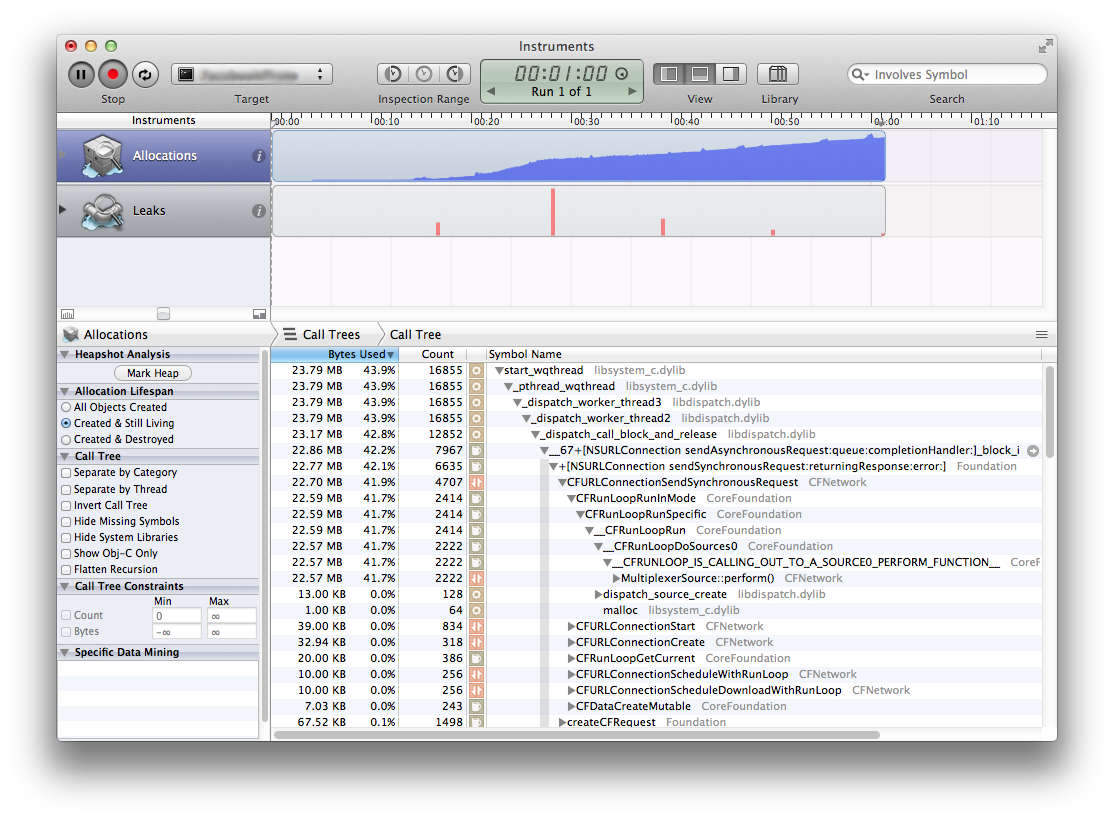The image size is (1114, 820).
Task: Enable Invert Call Tree checkbox
Action: tap(66, 505)
